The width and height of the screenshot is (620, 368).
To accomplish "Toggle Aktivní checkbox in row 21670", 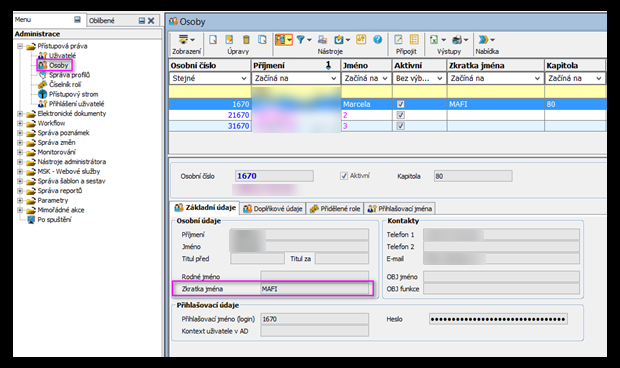I will pos(401,115).
